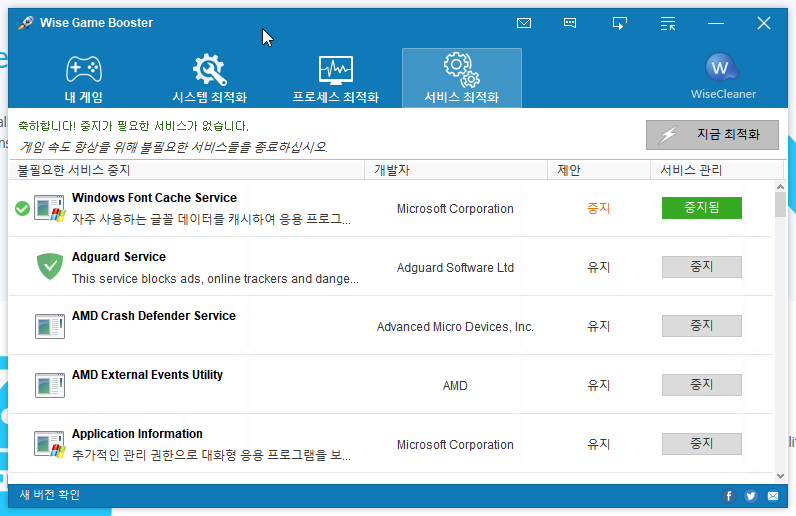Click the AMD Crash Defender Service icon

click(50, 326)
